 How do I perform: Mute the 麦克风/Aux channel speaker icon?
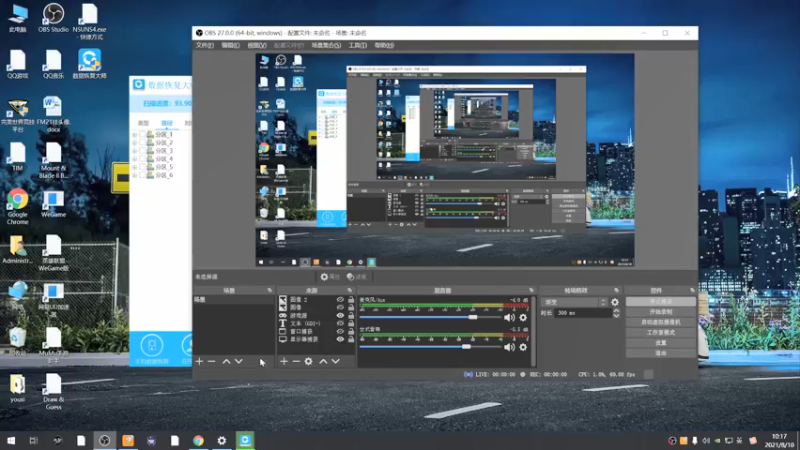[509, 317]
